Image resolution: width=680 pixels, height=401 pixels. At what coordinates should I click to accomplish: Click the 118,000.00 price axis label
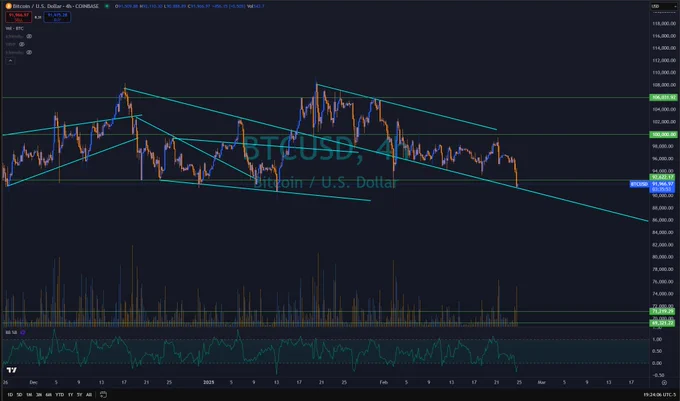click(664, 23)
